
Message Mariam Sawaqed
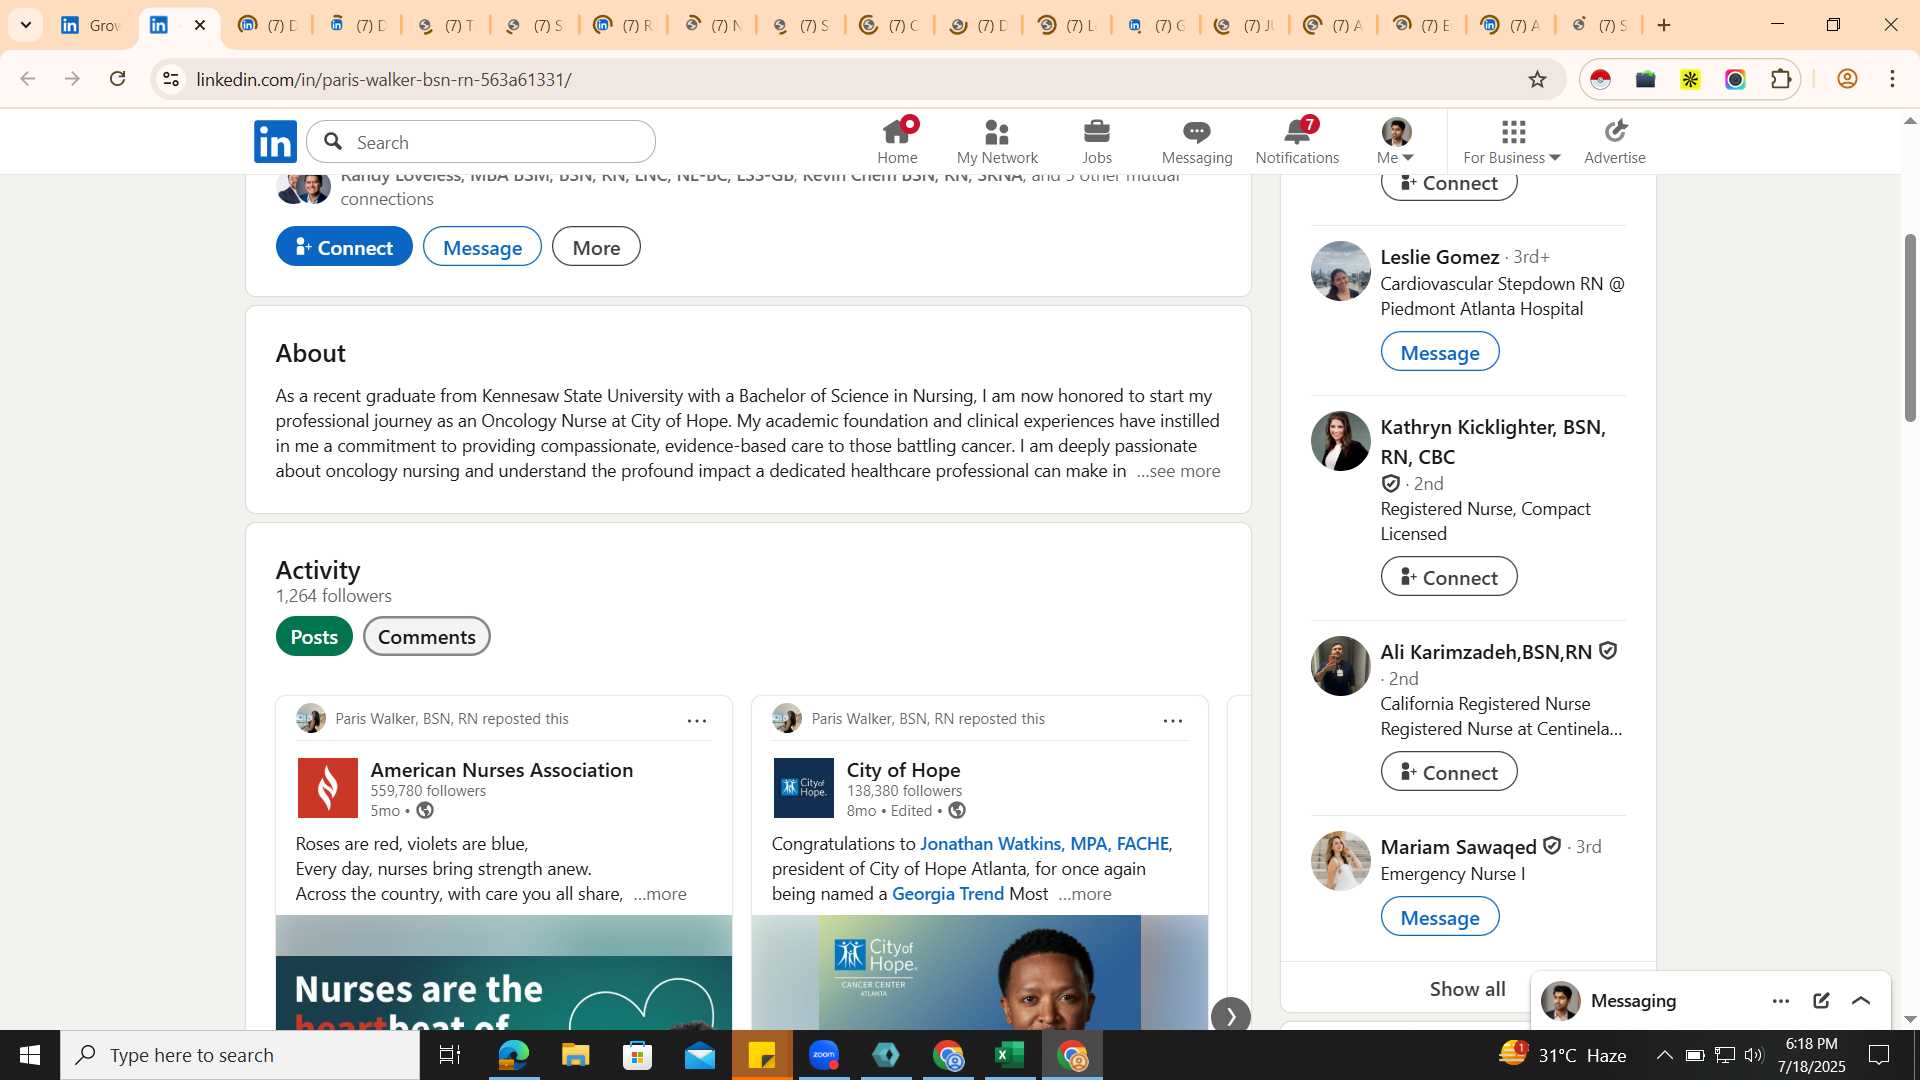(x=1440, y=917)
